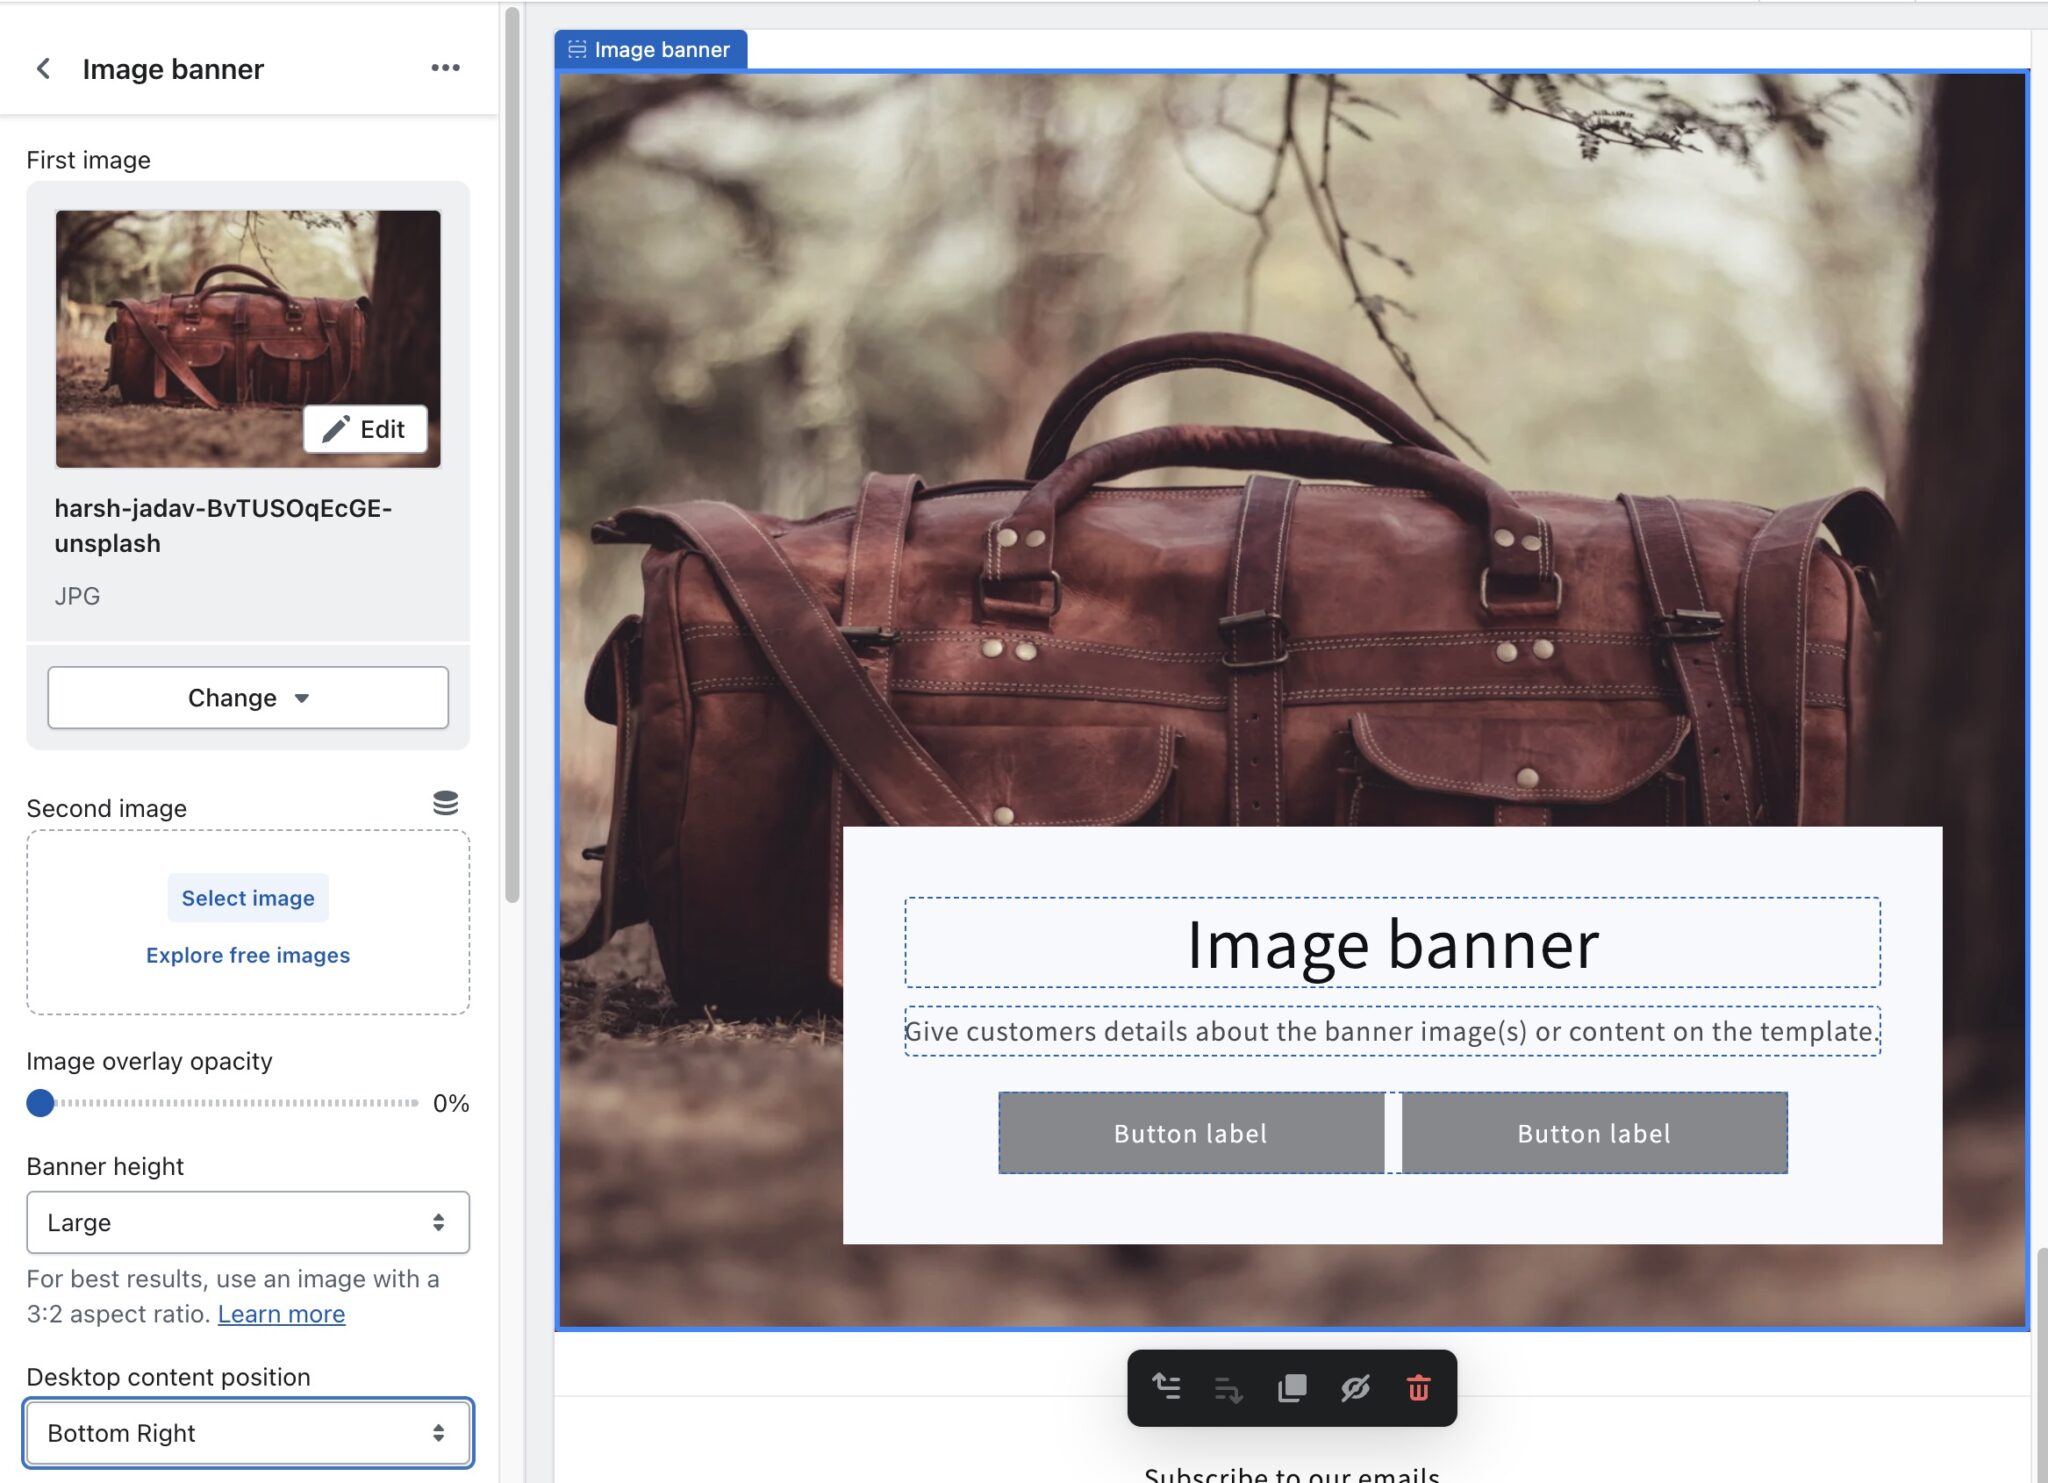
Task: Select the first Button label in the banner
Action: 1190,1132
